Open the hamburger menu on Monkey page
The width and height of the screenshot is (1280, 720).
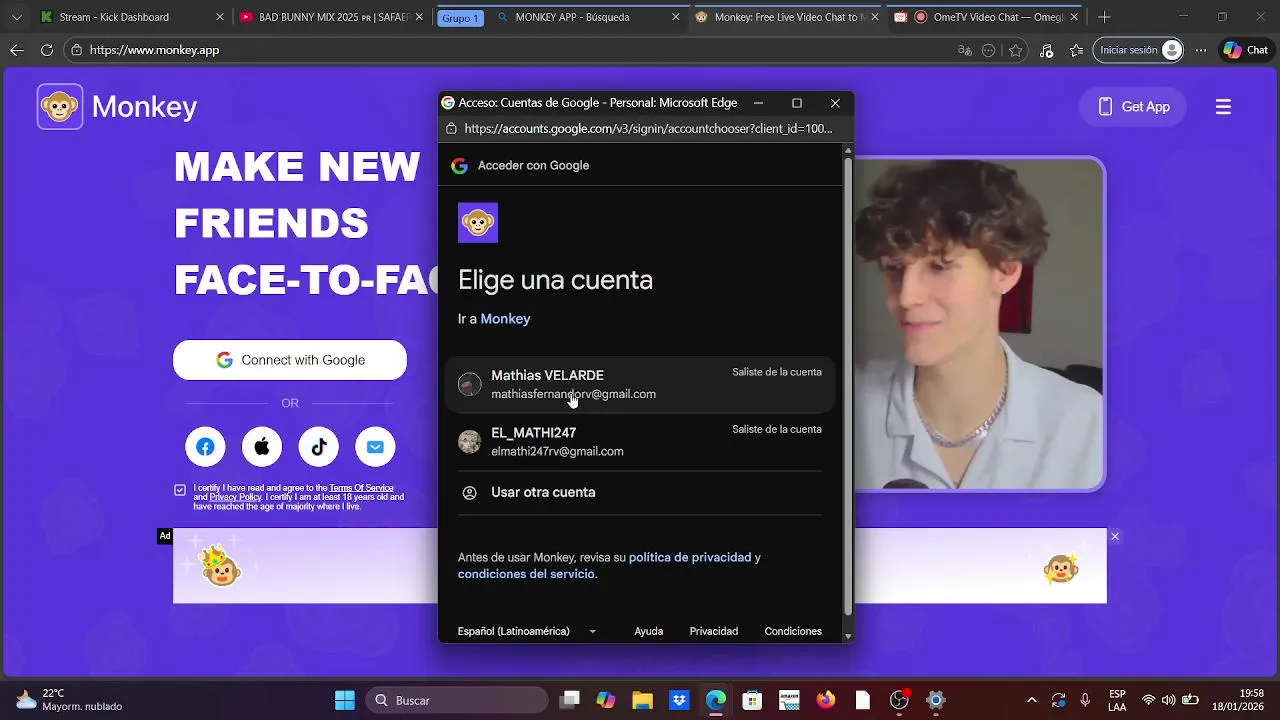(1223, 107)
